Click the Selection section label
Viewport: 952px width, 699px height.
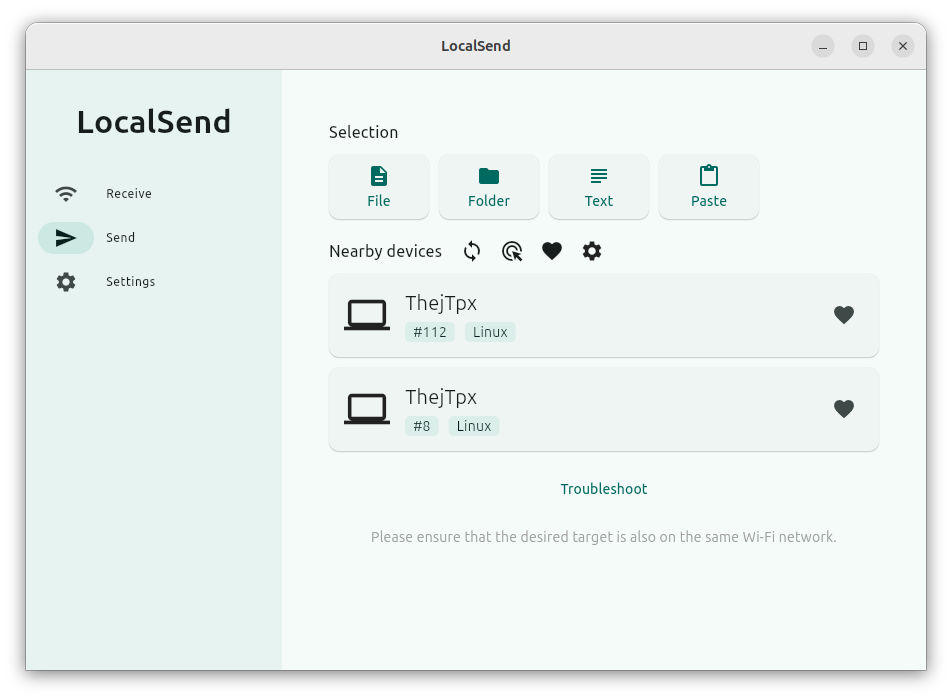click(x=363, y=132)
